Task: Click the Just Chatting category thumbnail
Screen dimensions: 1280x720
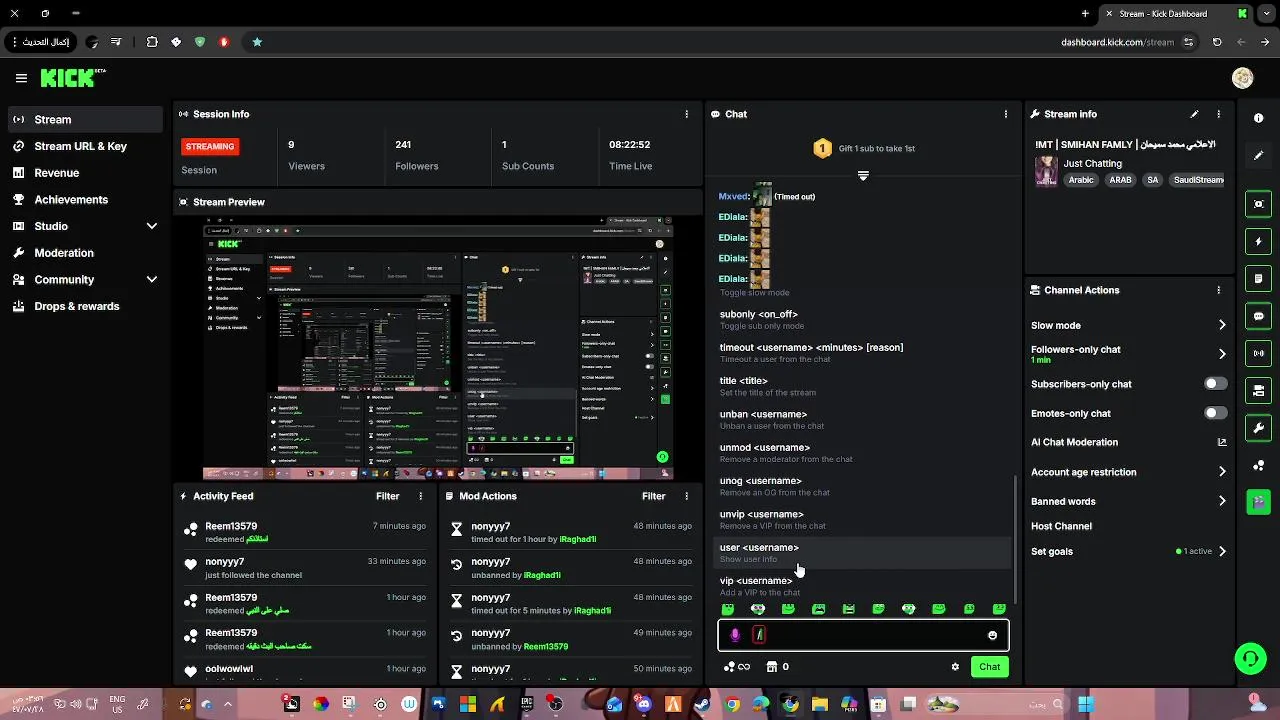Action: [x=1046, y=171]
